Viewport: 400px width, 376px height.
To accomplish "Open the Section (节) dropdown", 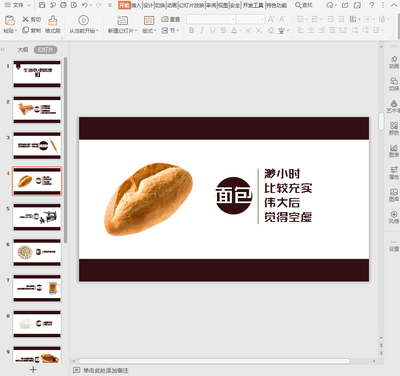I will 170,30.
